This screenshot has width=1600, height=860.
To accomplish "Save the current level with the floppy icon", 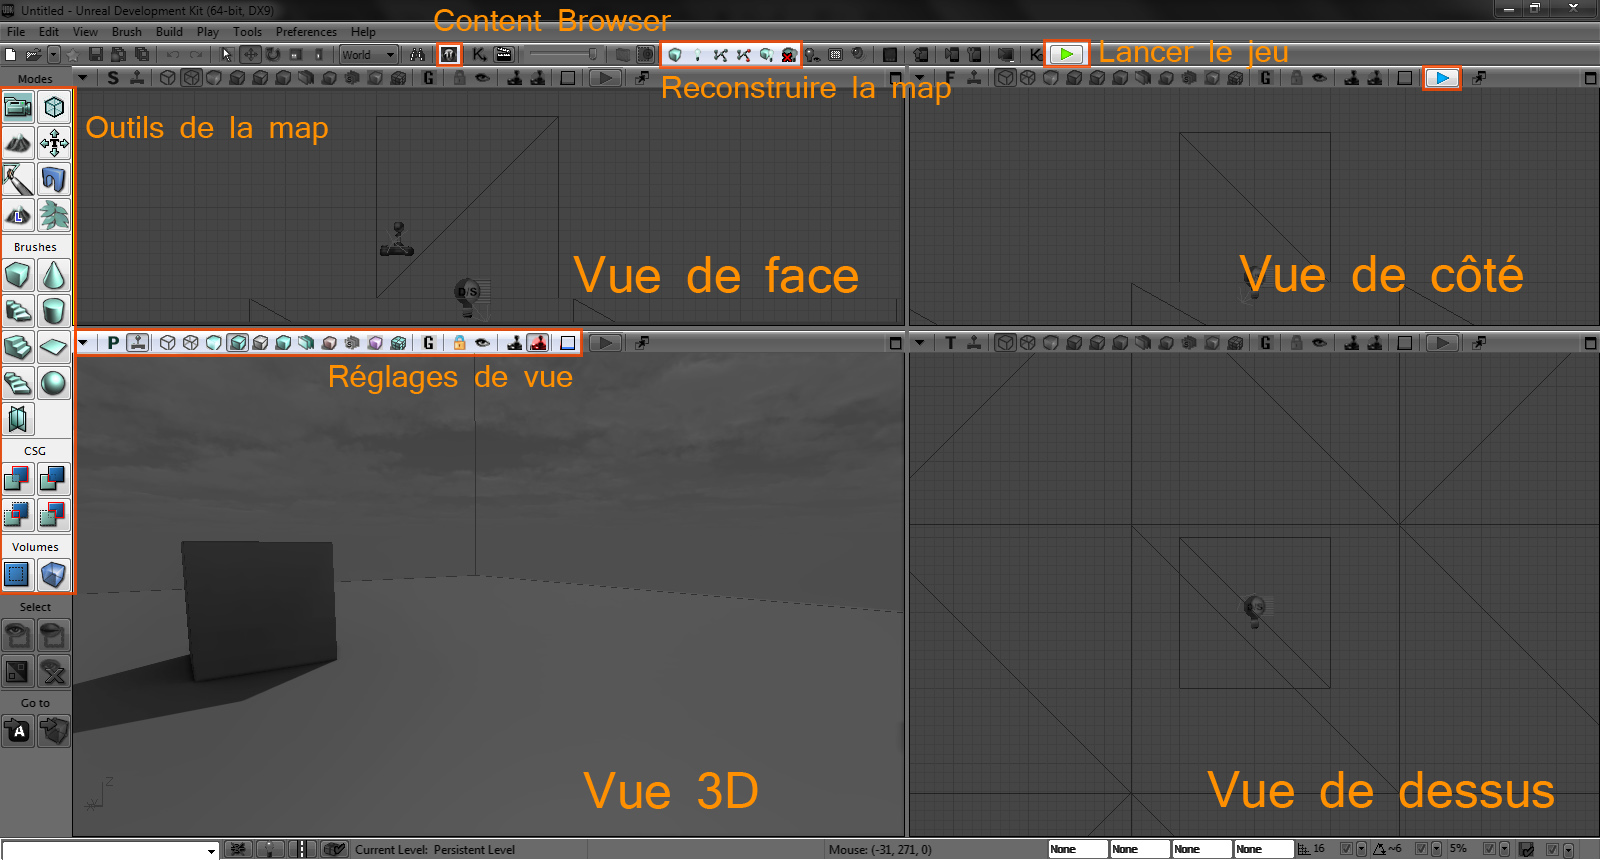I will (96, 54).
